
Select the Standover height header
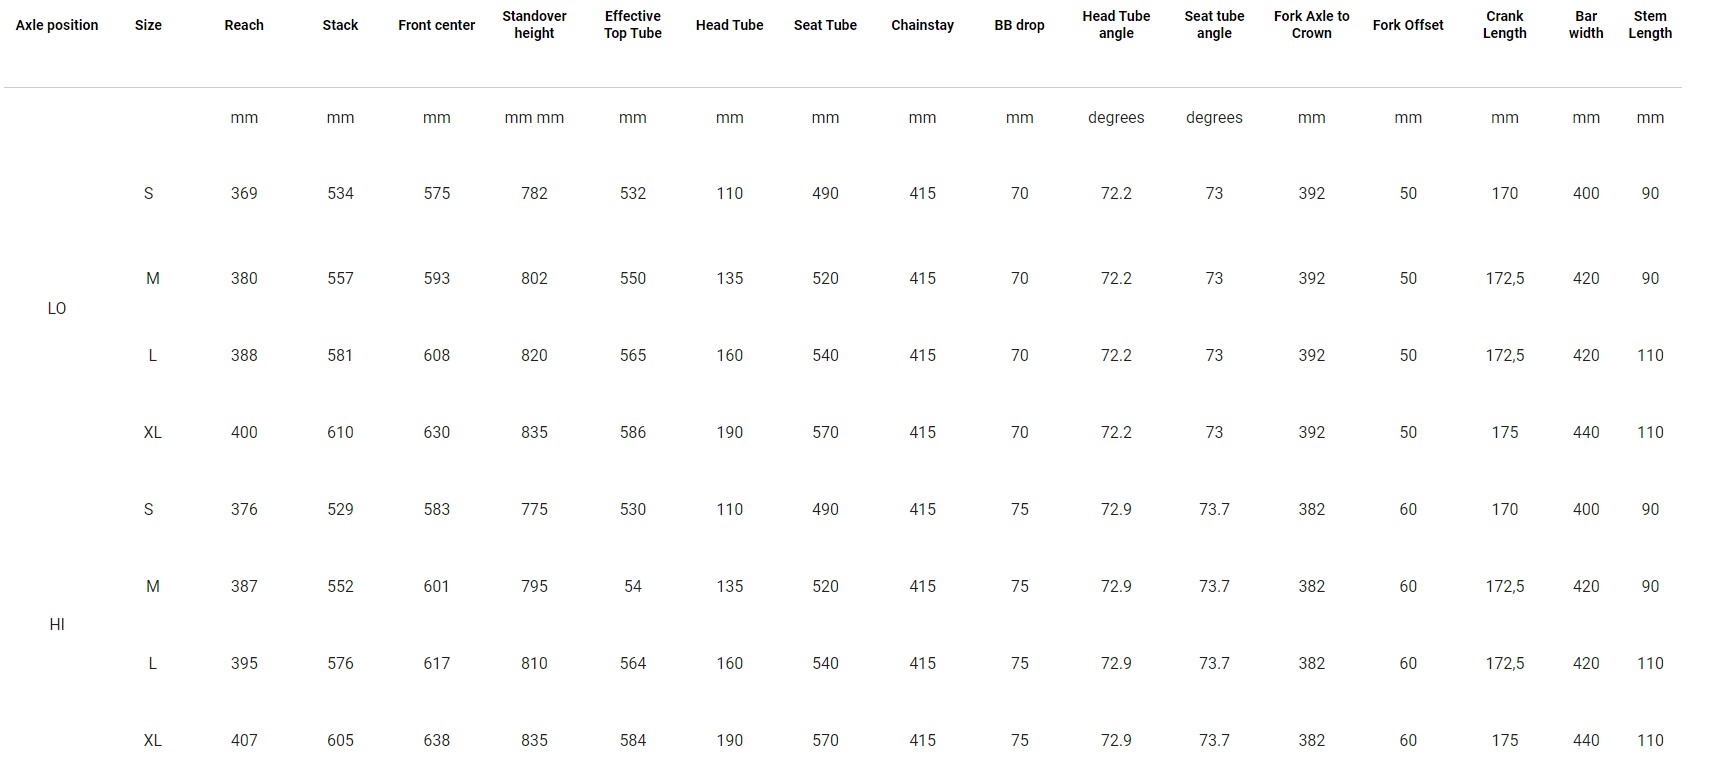point(534,25)
